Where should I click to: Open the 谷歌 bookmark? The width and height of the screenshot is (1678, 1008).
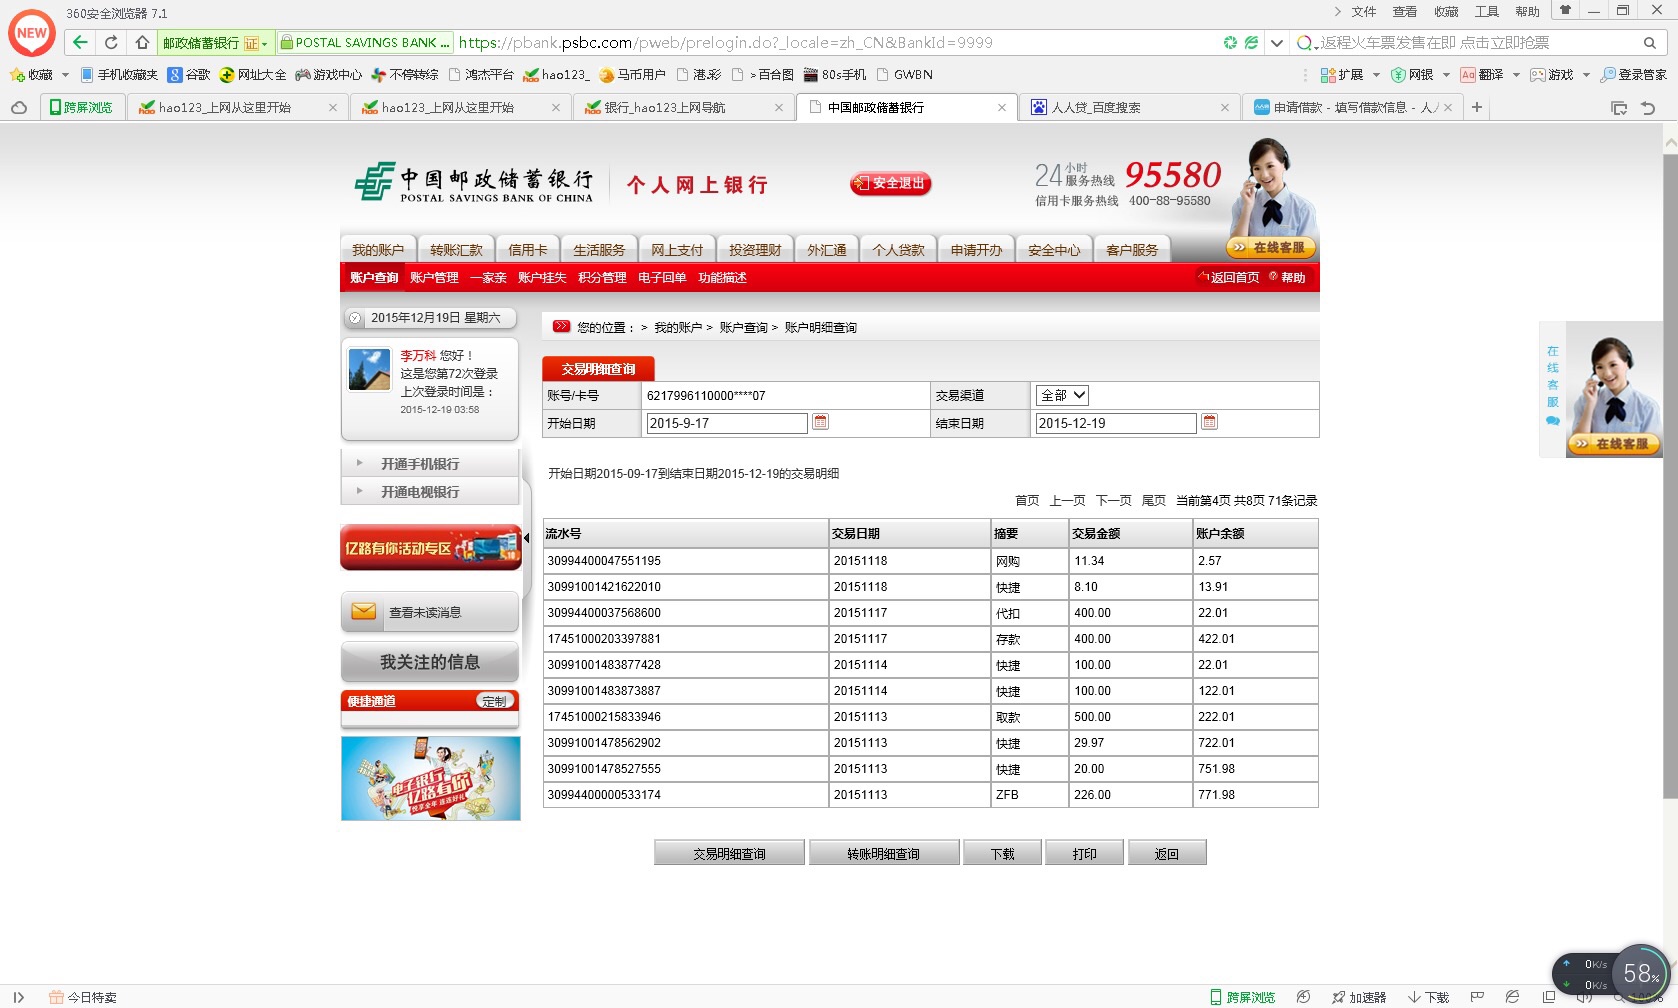pos(189,75)
